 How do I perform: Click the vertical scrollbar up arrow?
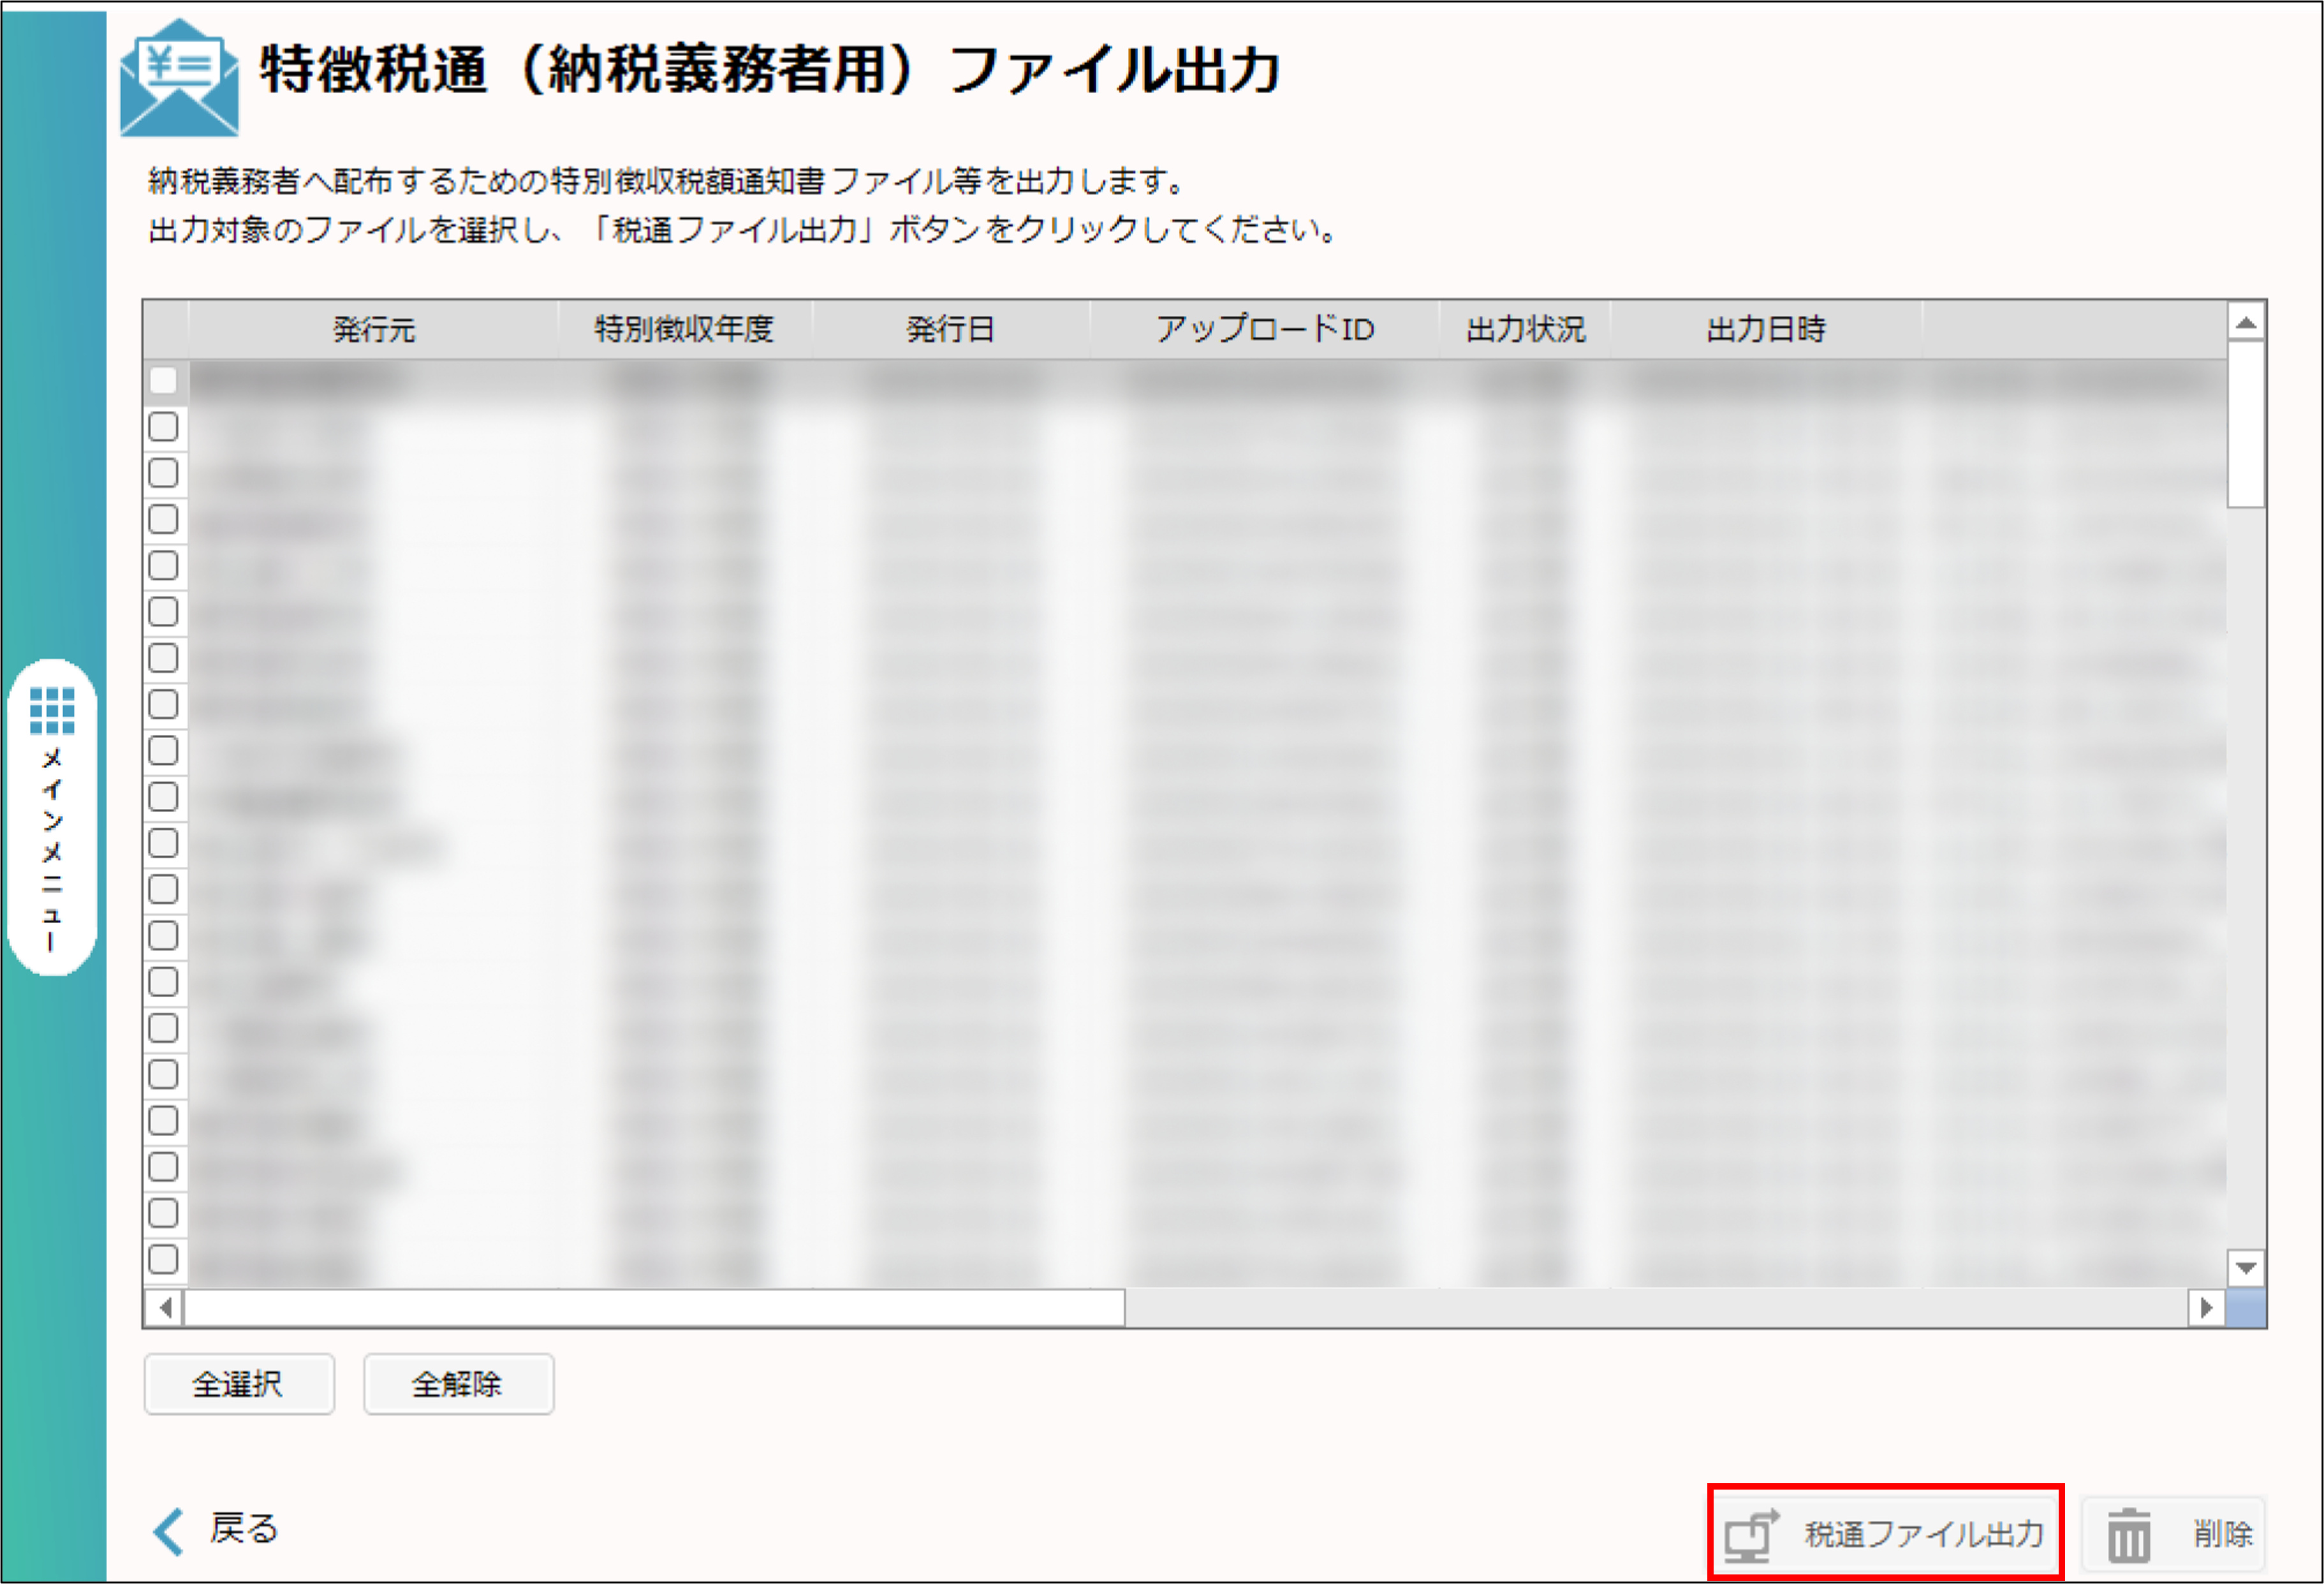click(x=2246, y=322)
